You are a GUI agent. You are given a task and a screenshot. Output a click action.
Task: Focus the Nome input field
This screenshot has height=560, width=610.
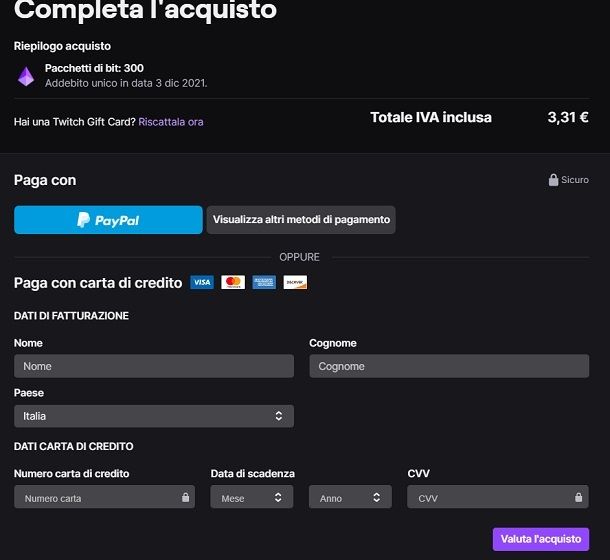pos(154,366)
